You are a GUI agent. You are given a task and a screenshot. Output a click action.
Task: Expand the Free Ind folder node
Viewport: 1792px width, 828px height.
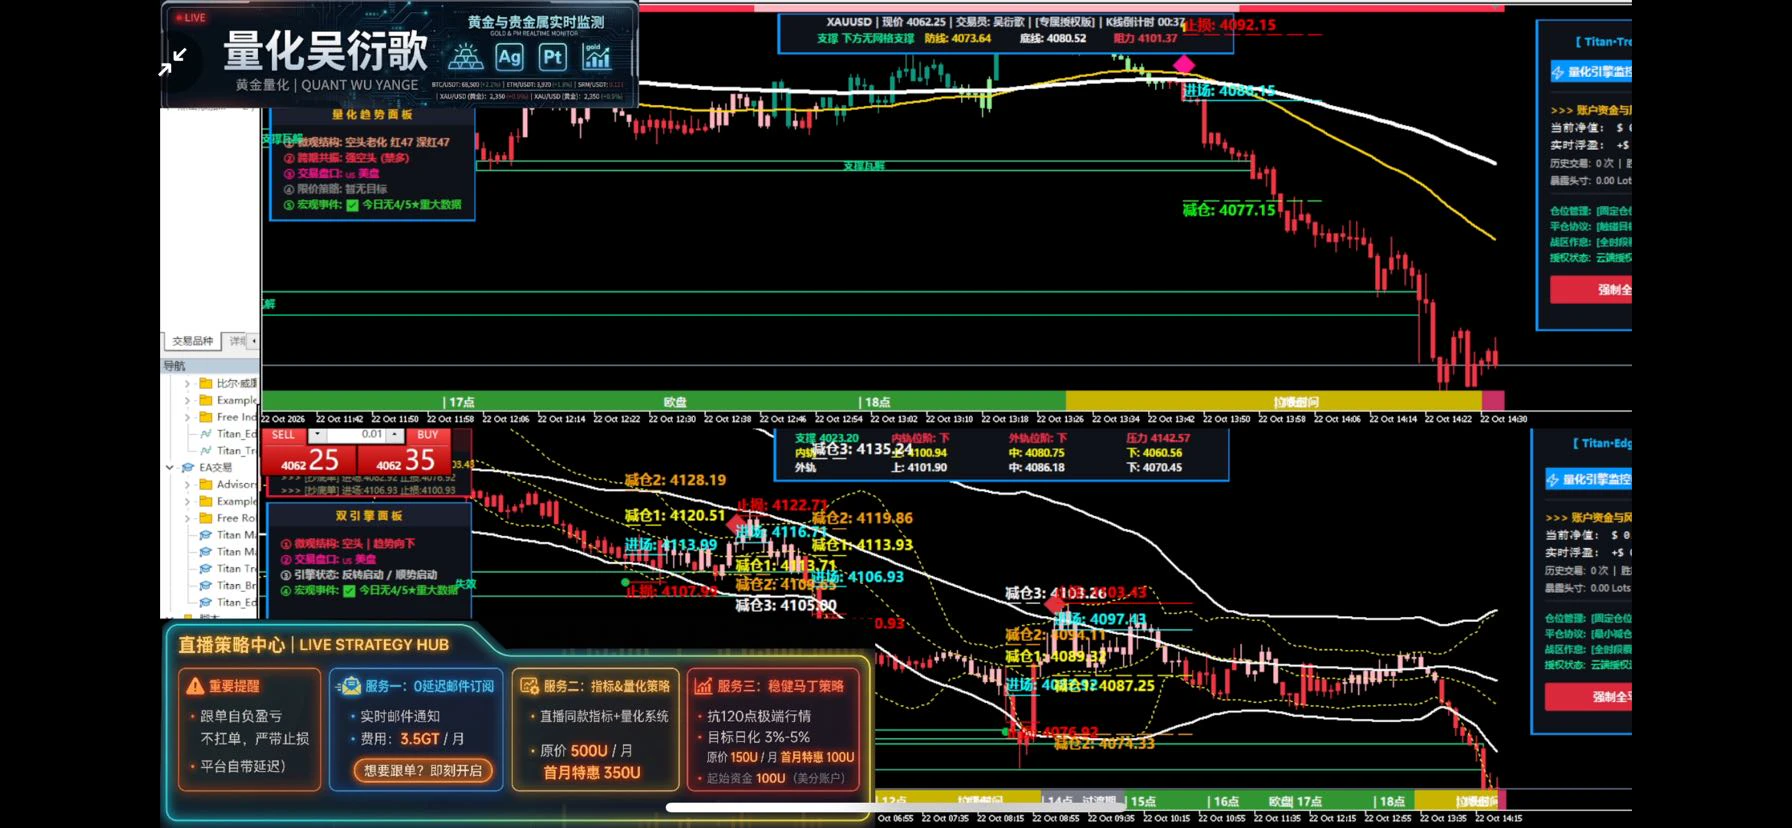point(187,417)
